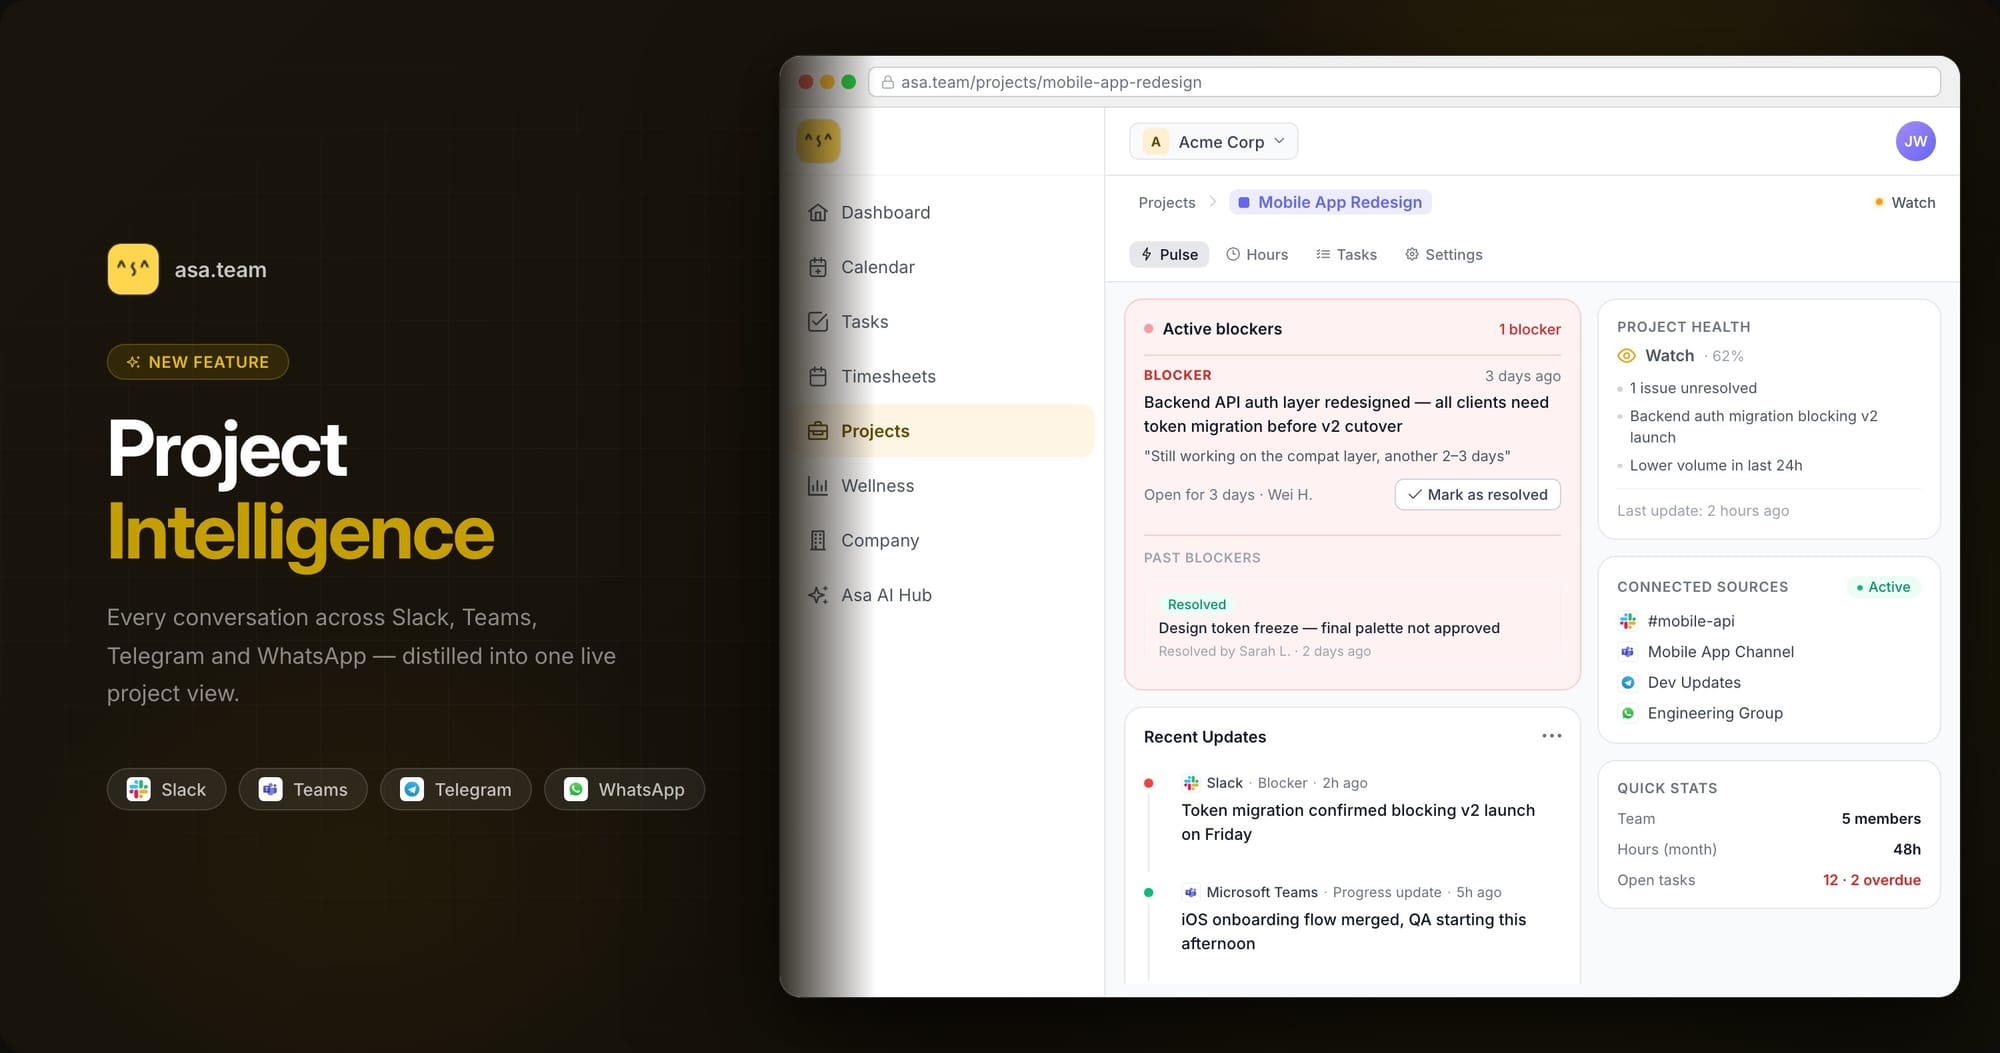Click Mark as resolved on the blocker

(1477, 494)
